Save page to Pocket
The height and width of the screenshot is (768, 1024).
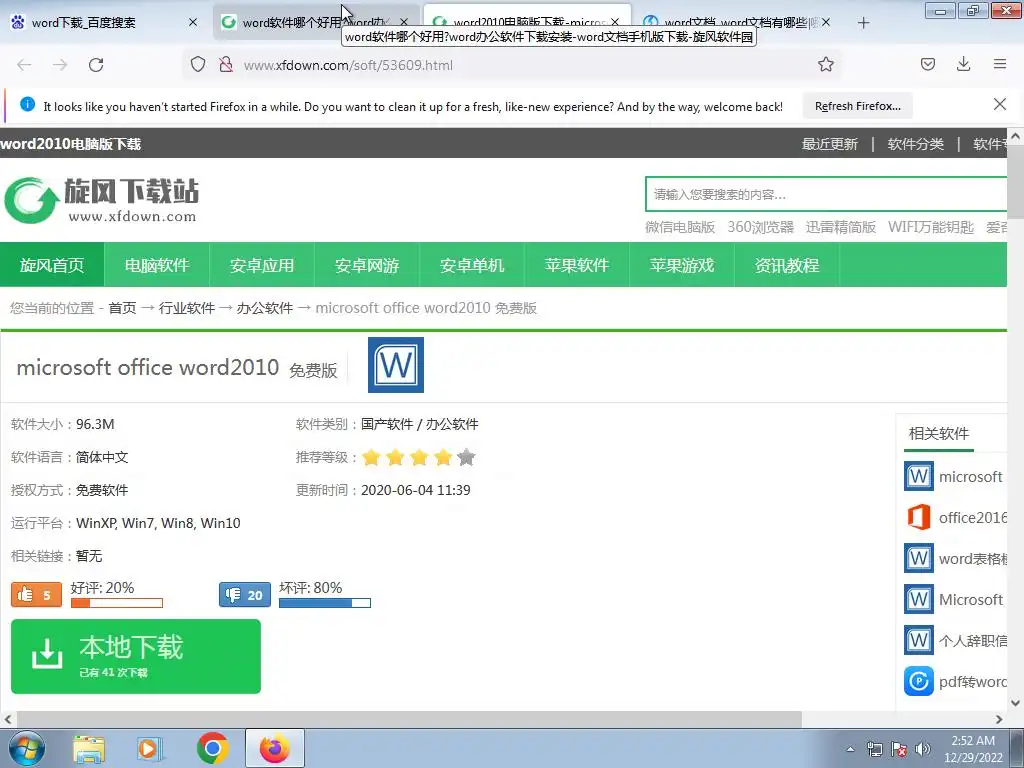[x=927, y=64]
